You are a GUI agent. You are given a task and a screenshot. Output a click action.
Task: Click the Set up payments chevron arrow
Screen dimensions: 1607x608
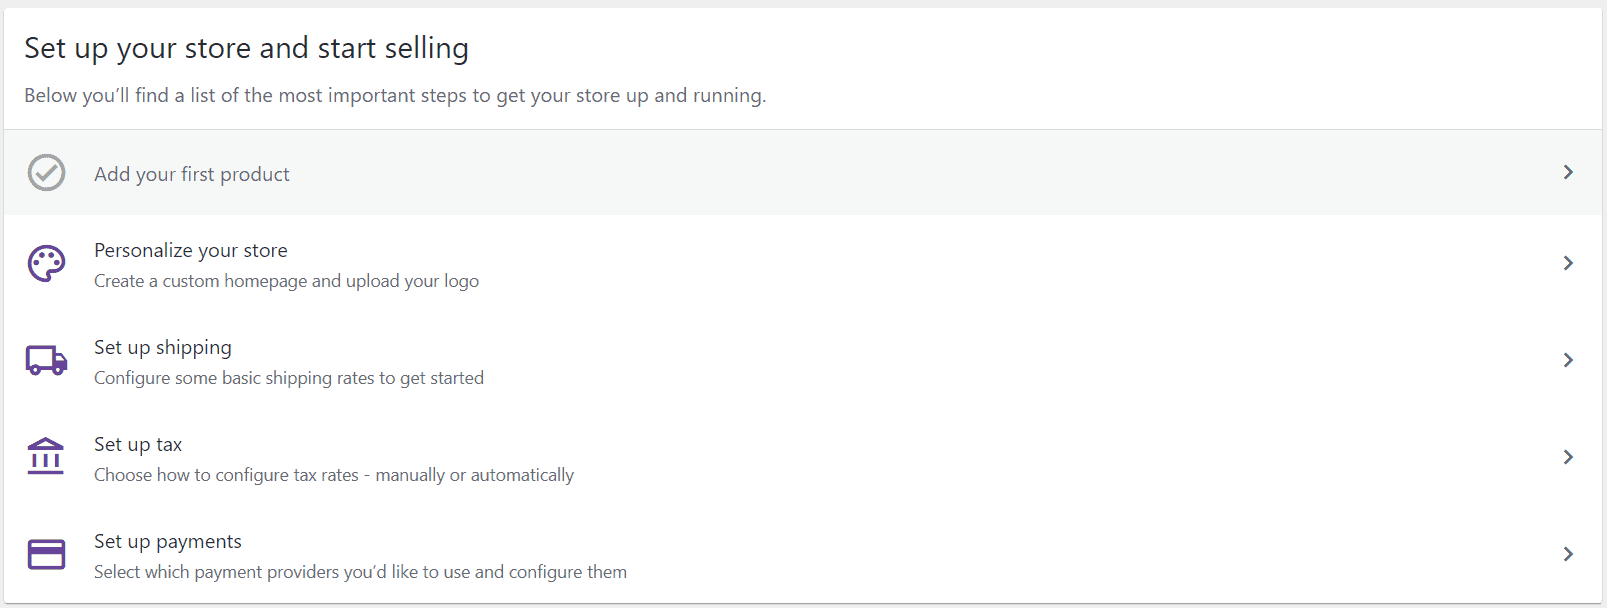pyautogui.click(x=1567, y=554)
